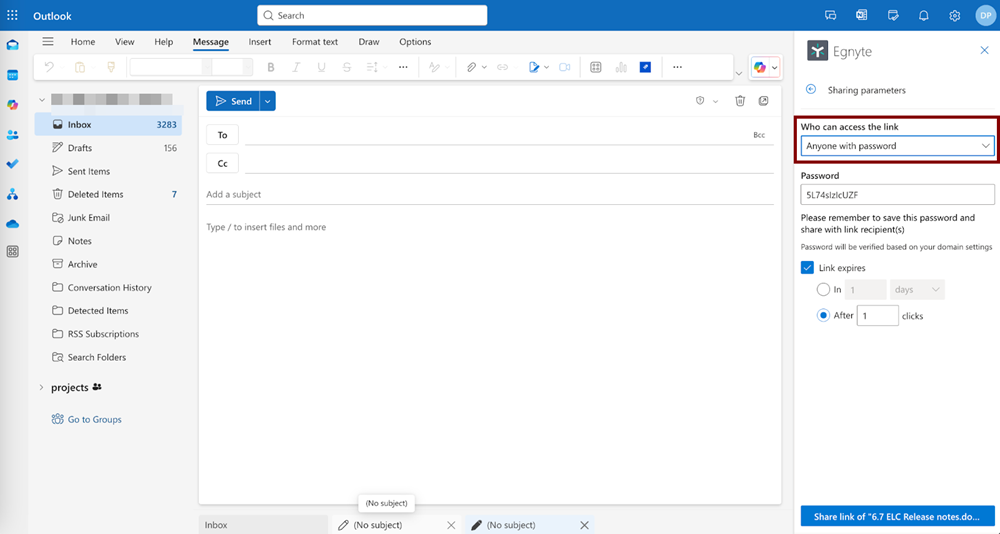The image size is (1000, 534).
Task: Click back arrow beside Sharing parameters
Action: click(811, 90)
